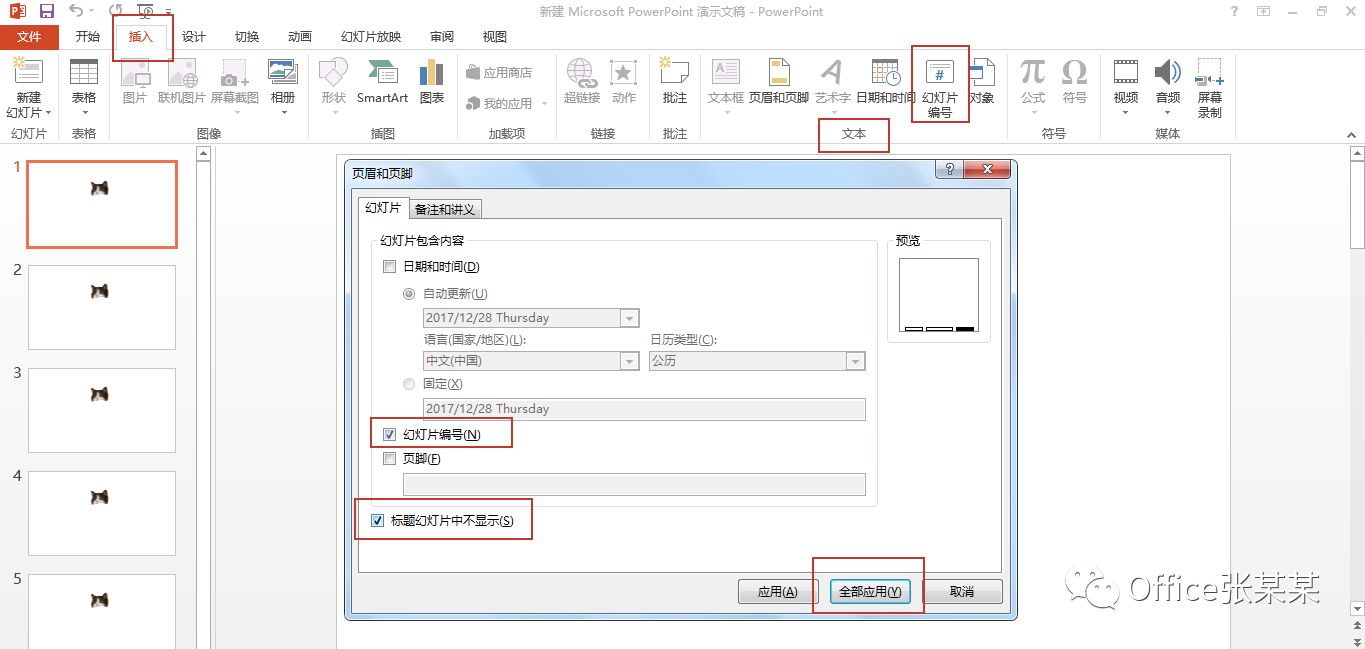Screen dimensions: 1365x649
Task: Switch to the 备注和讲义 tab
Action: click(x=445, y=208)
